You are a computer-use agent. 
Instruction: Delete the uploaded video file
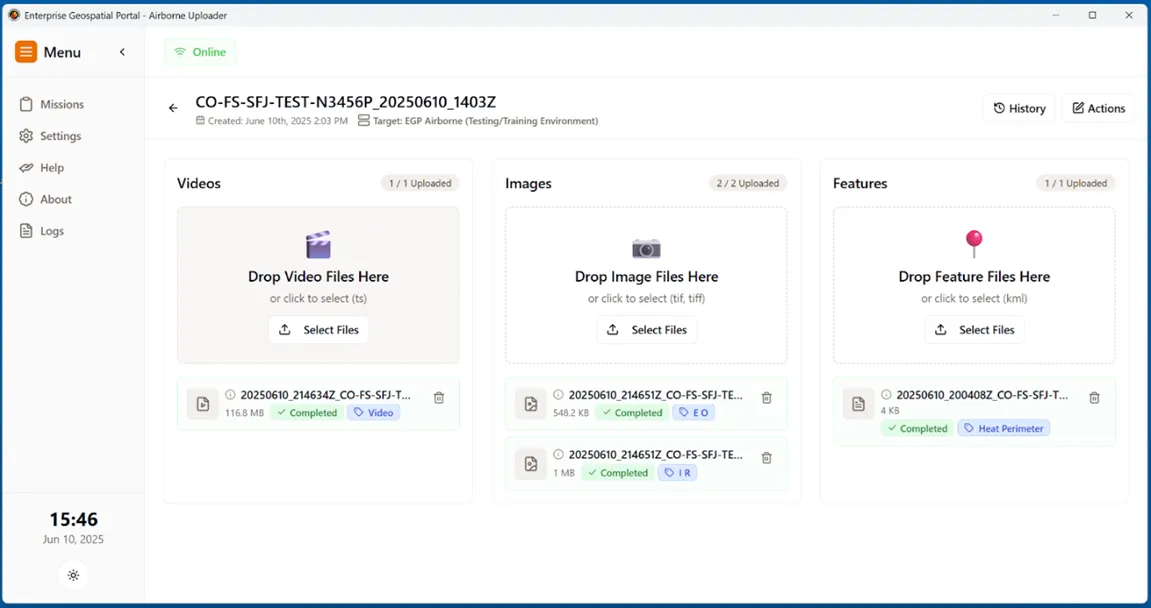pyautogui.click(x=438, y=397)
